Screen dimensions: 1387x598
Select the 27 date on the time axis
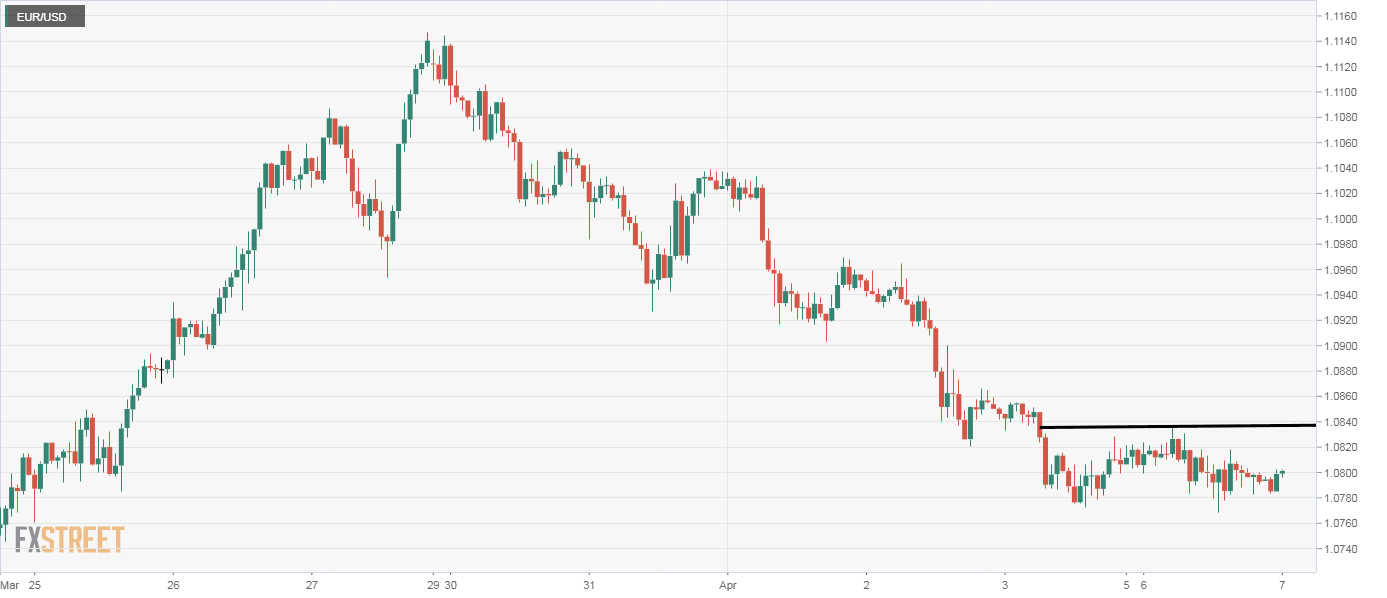[311, 585]
